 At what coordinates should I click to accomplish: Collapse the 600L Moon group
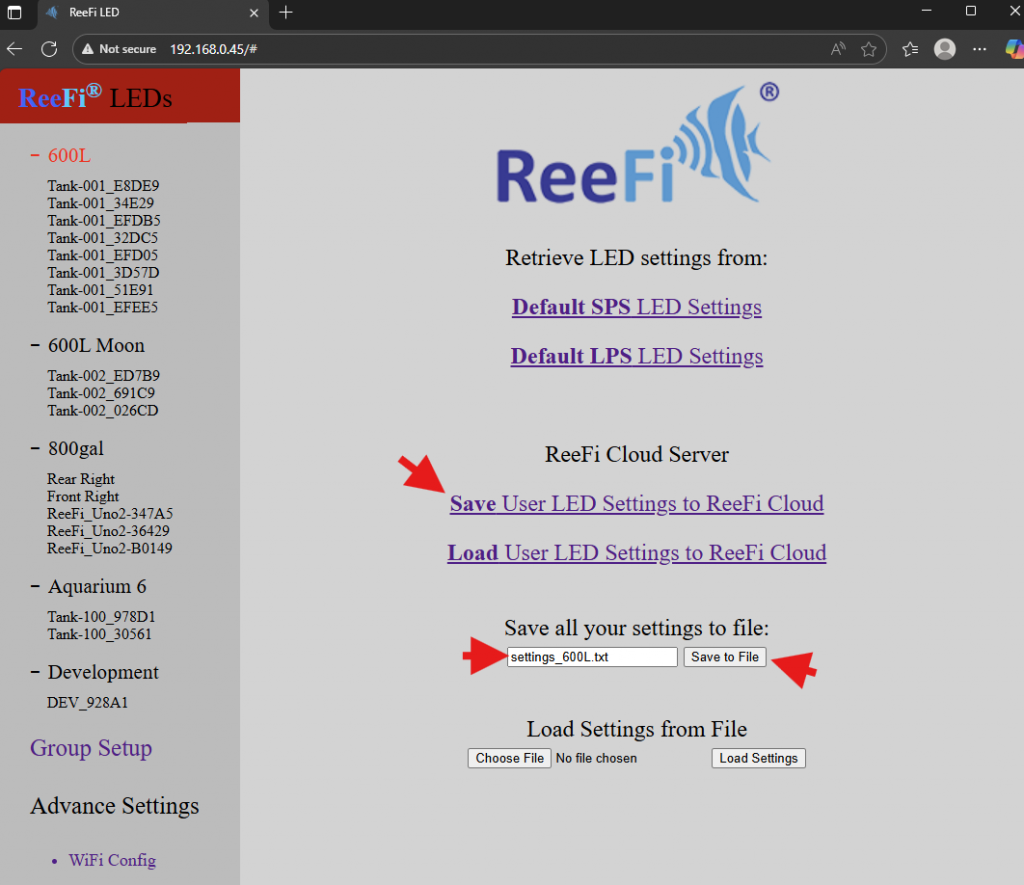pyautogui.click(x=35, y=346)
